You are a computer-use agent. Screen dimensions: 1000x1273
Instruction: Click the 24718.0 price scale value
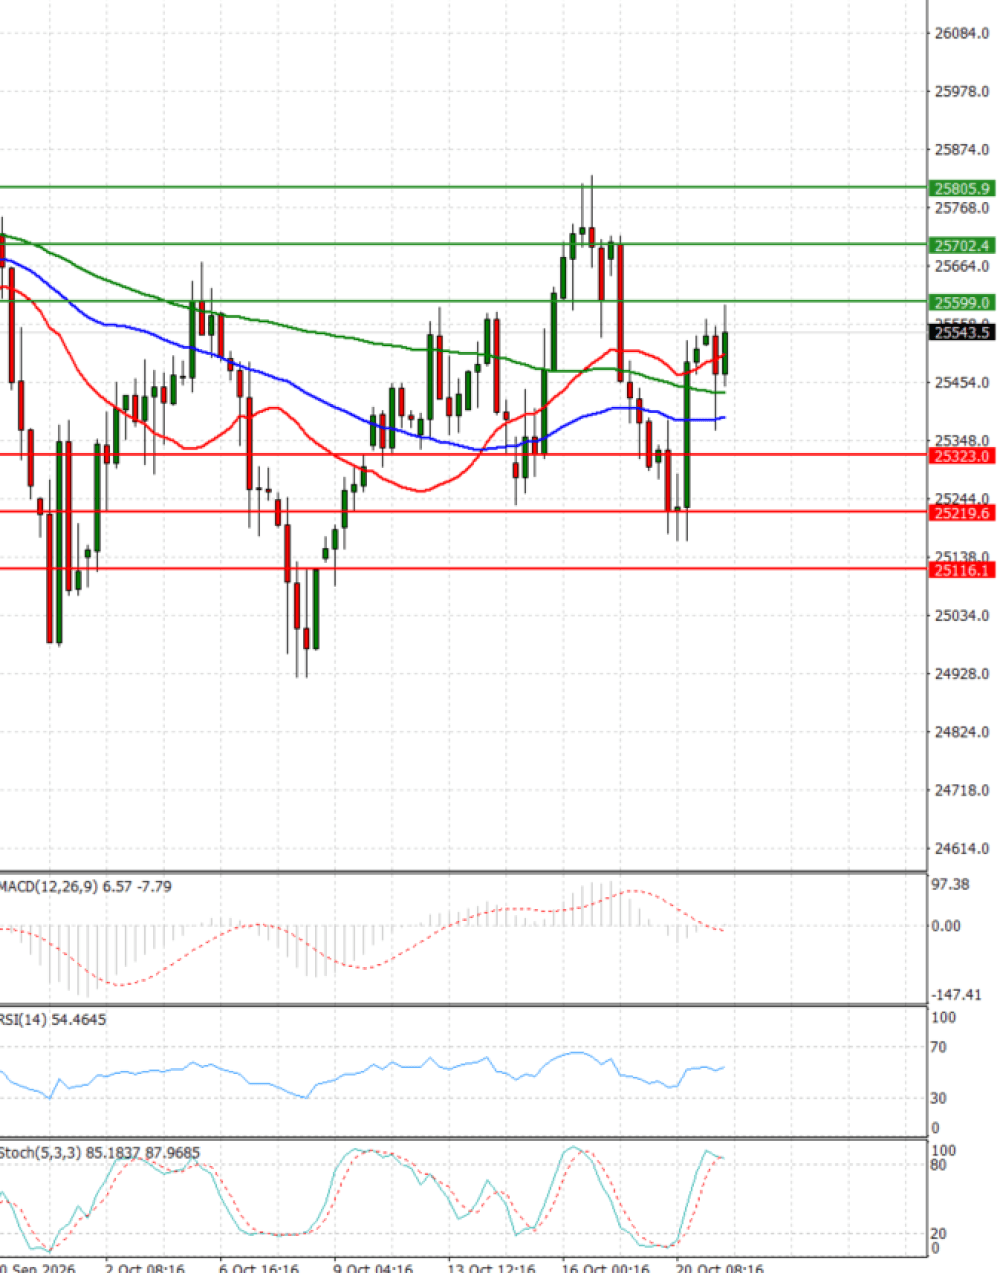962,790
